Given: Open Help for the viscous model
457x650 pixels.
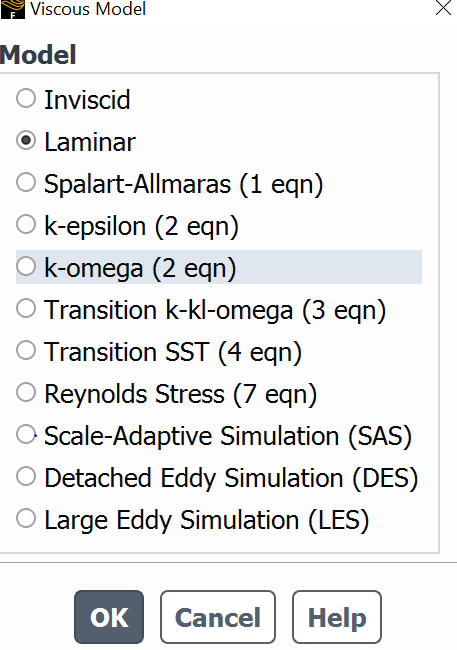Looking at the screenshot, I should [x=337, y=617].
